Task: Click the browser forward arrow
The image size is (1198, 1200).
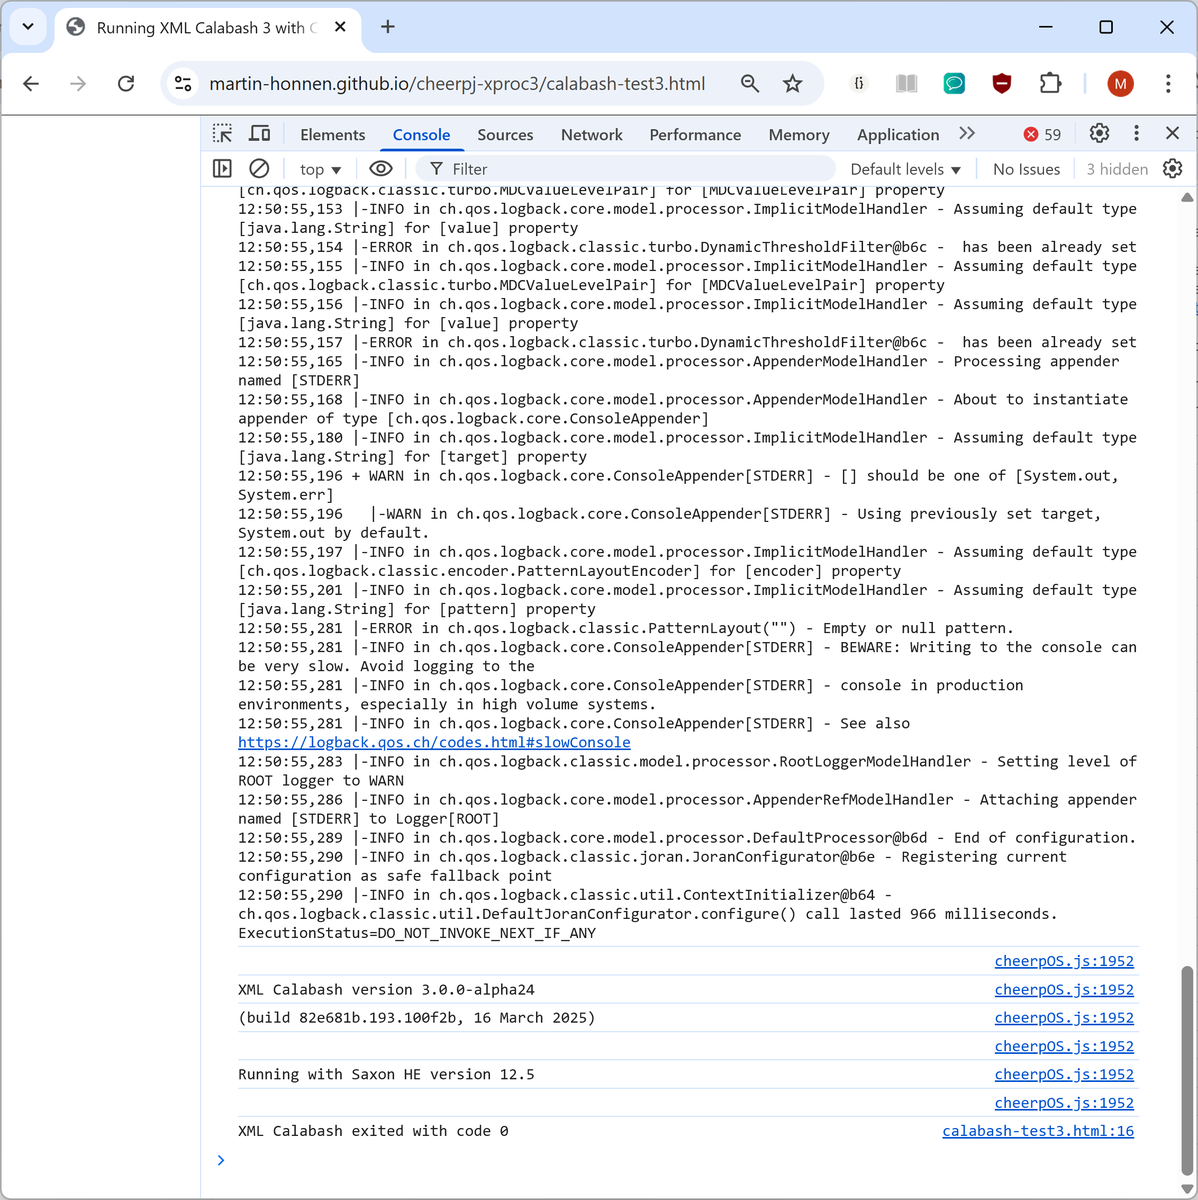Action: pyautogui.click(x=78, y=84)
